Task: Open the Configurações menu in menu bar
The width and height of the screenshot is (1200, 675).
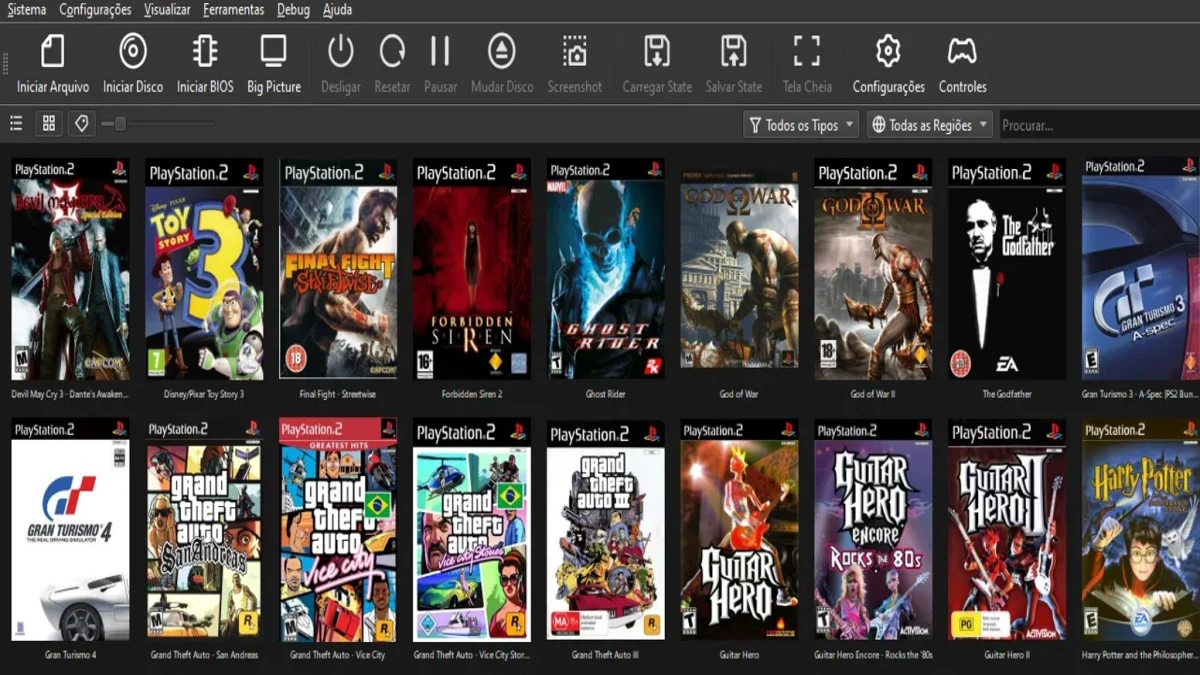Action: 95,10
